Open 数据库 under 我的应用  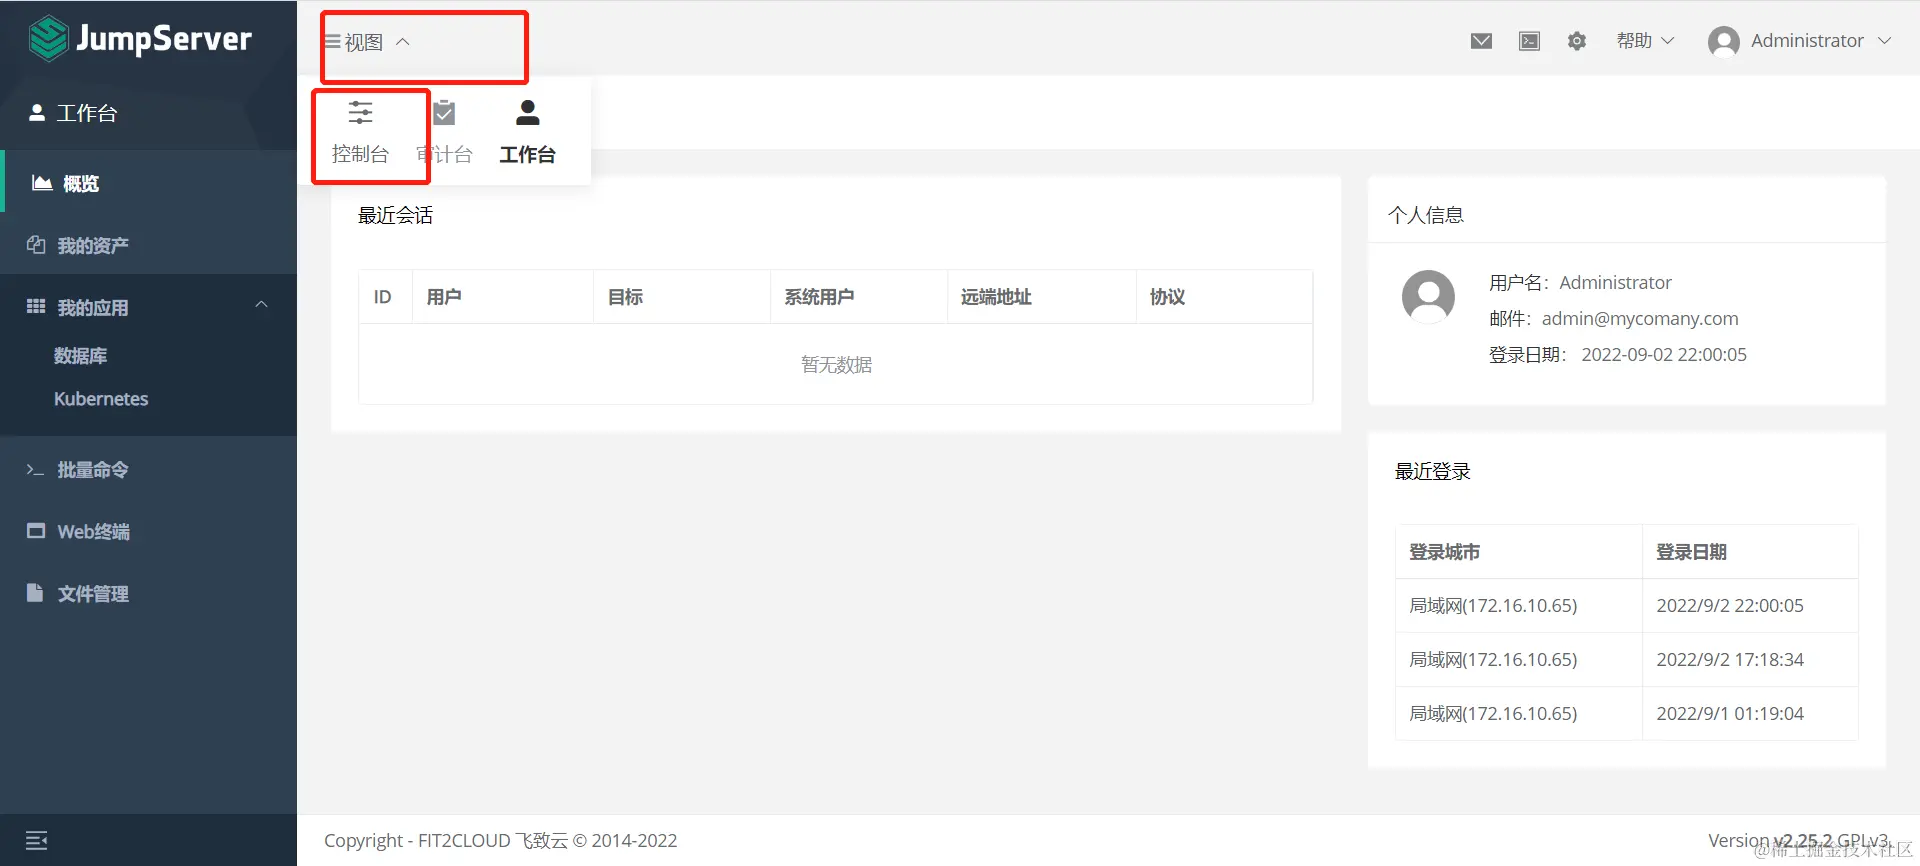[x=80, y=356]
